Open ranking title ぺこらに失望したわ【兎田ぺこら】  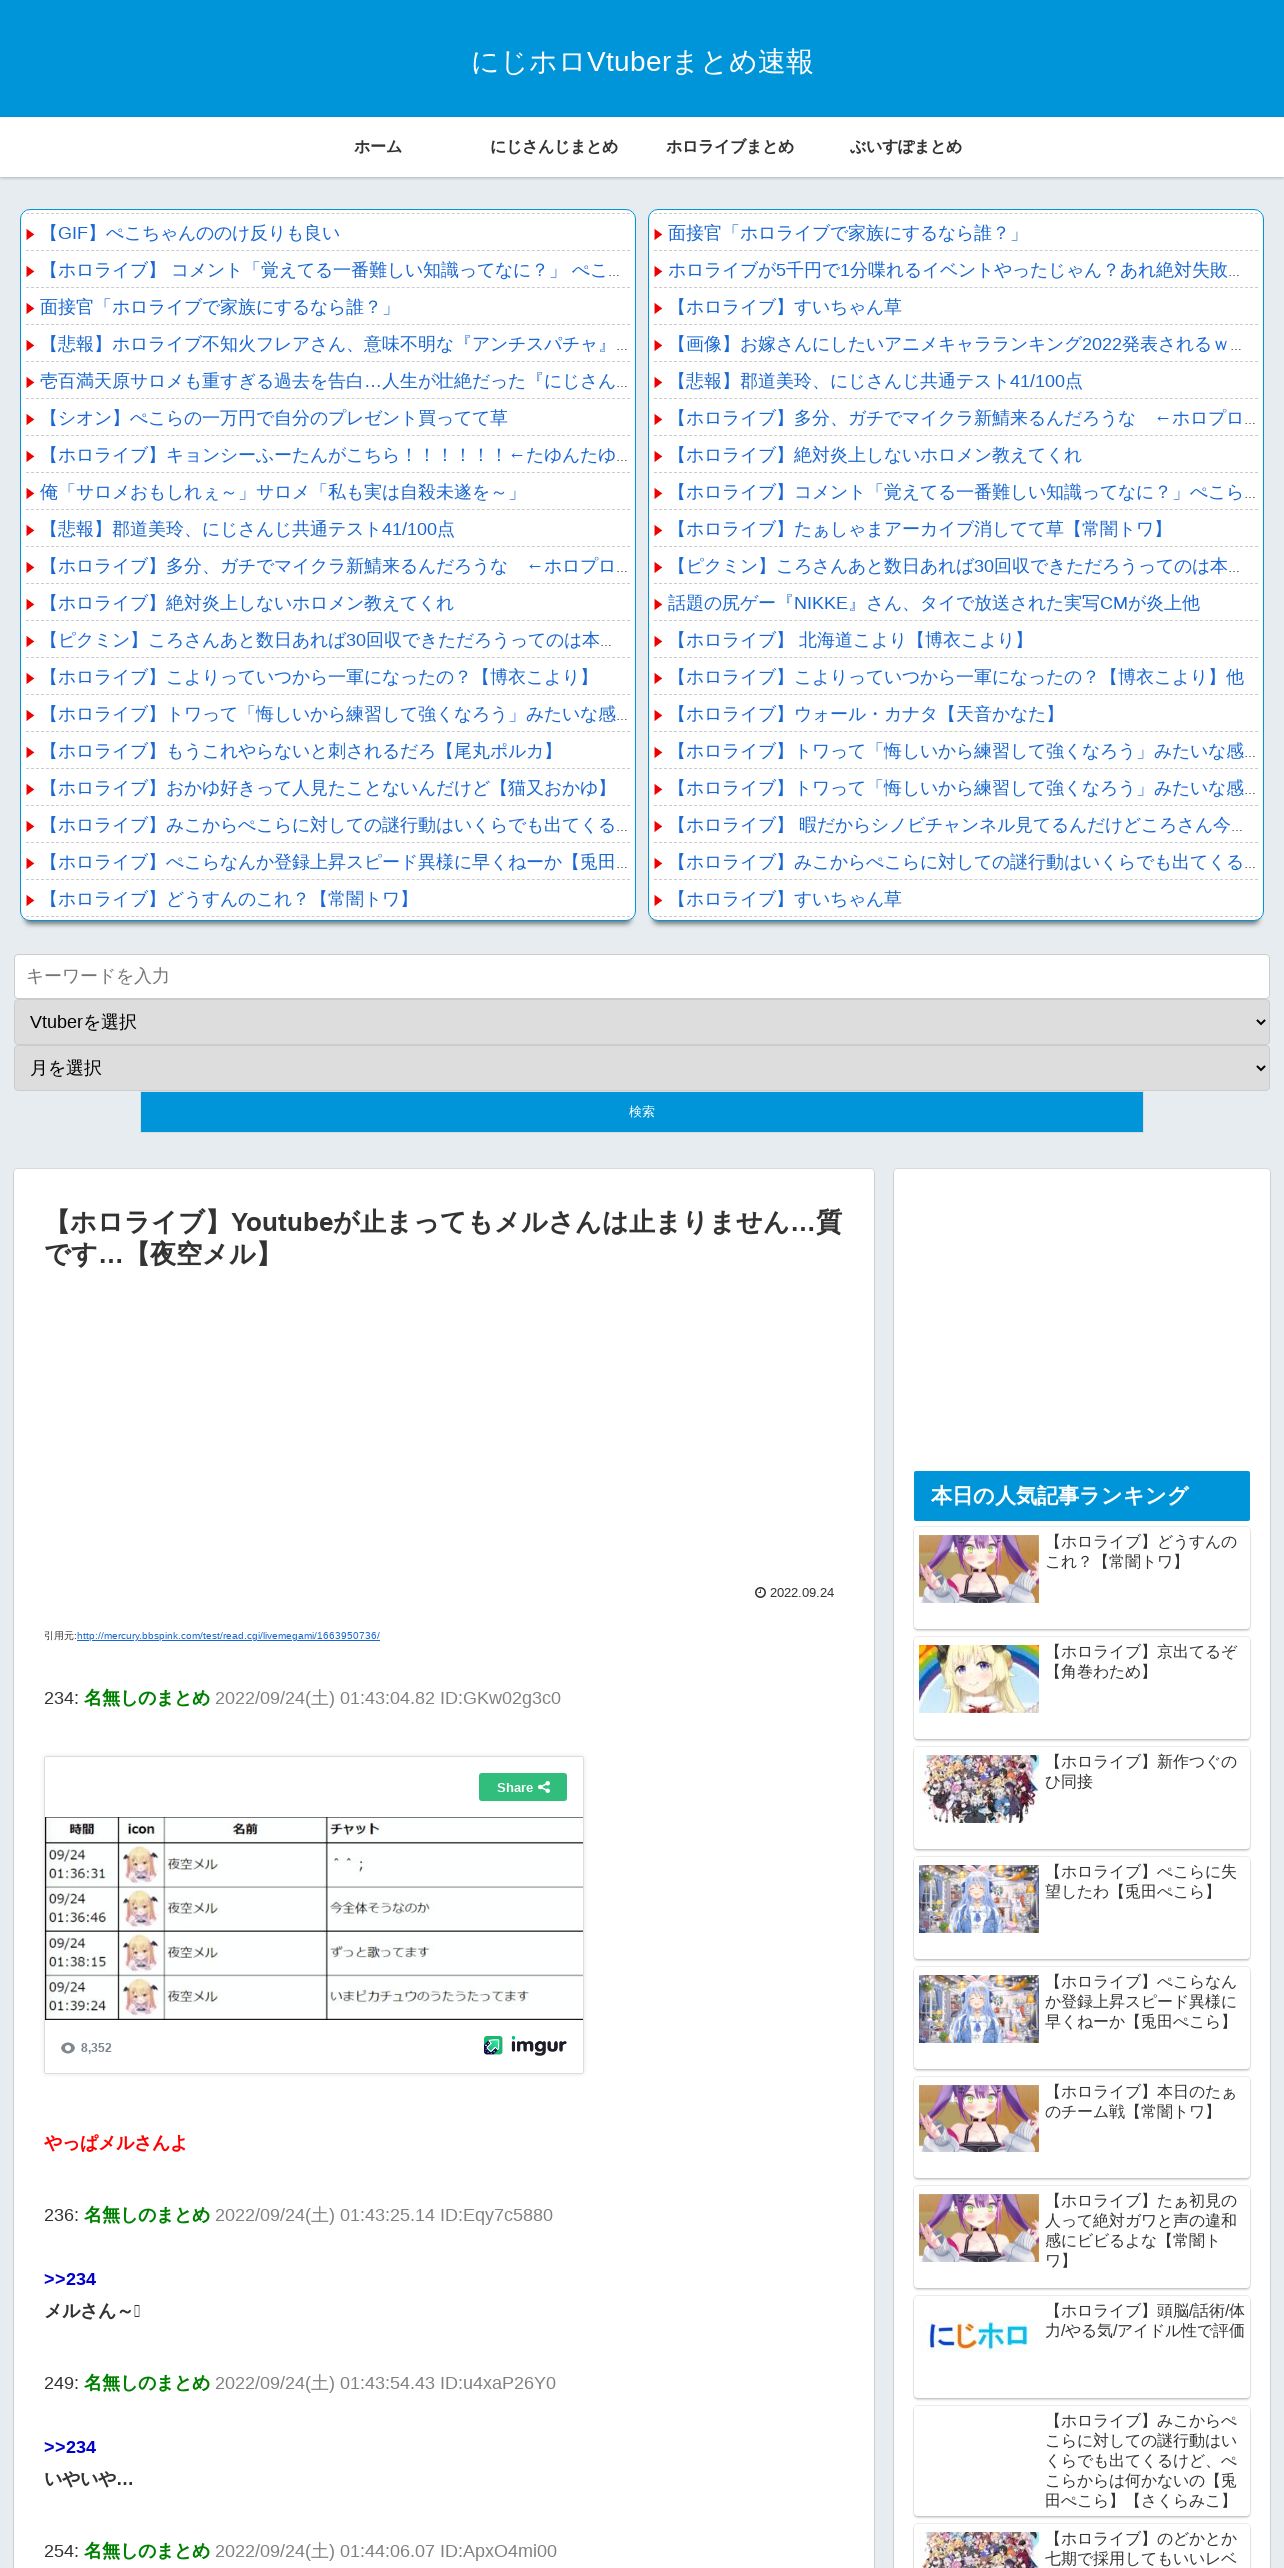tap(1141, 1882)
